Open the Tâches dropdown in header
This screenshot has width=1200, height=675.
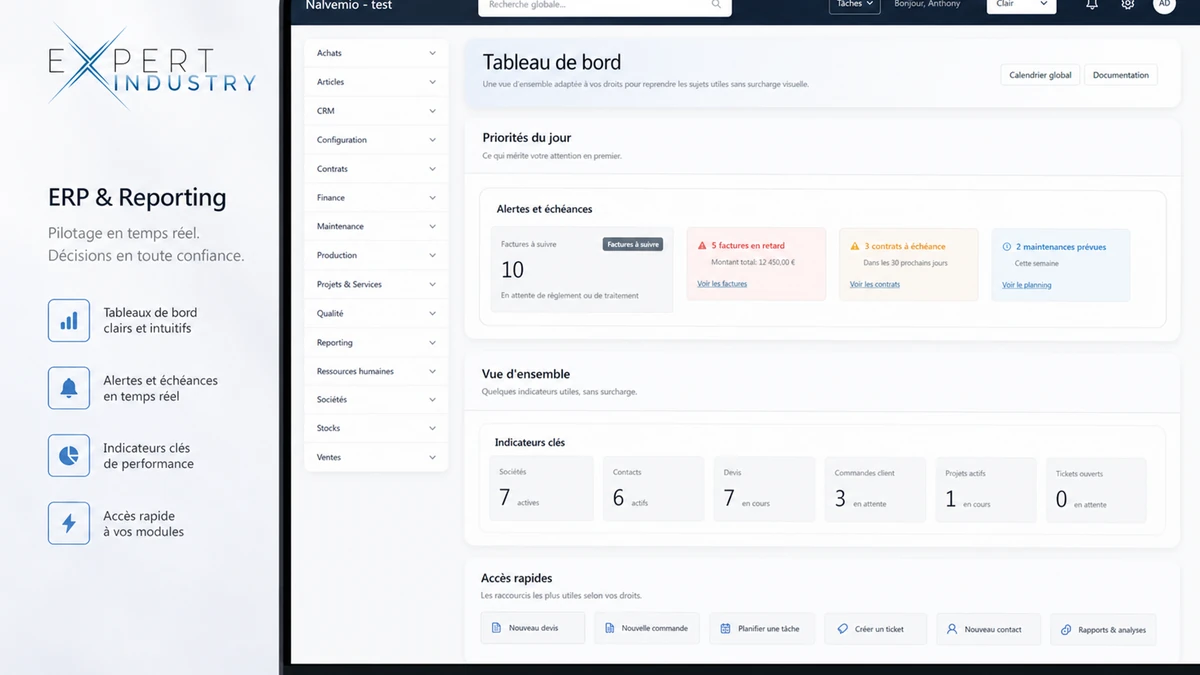click(x=854, y=4)
